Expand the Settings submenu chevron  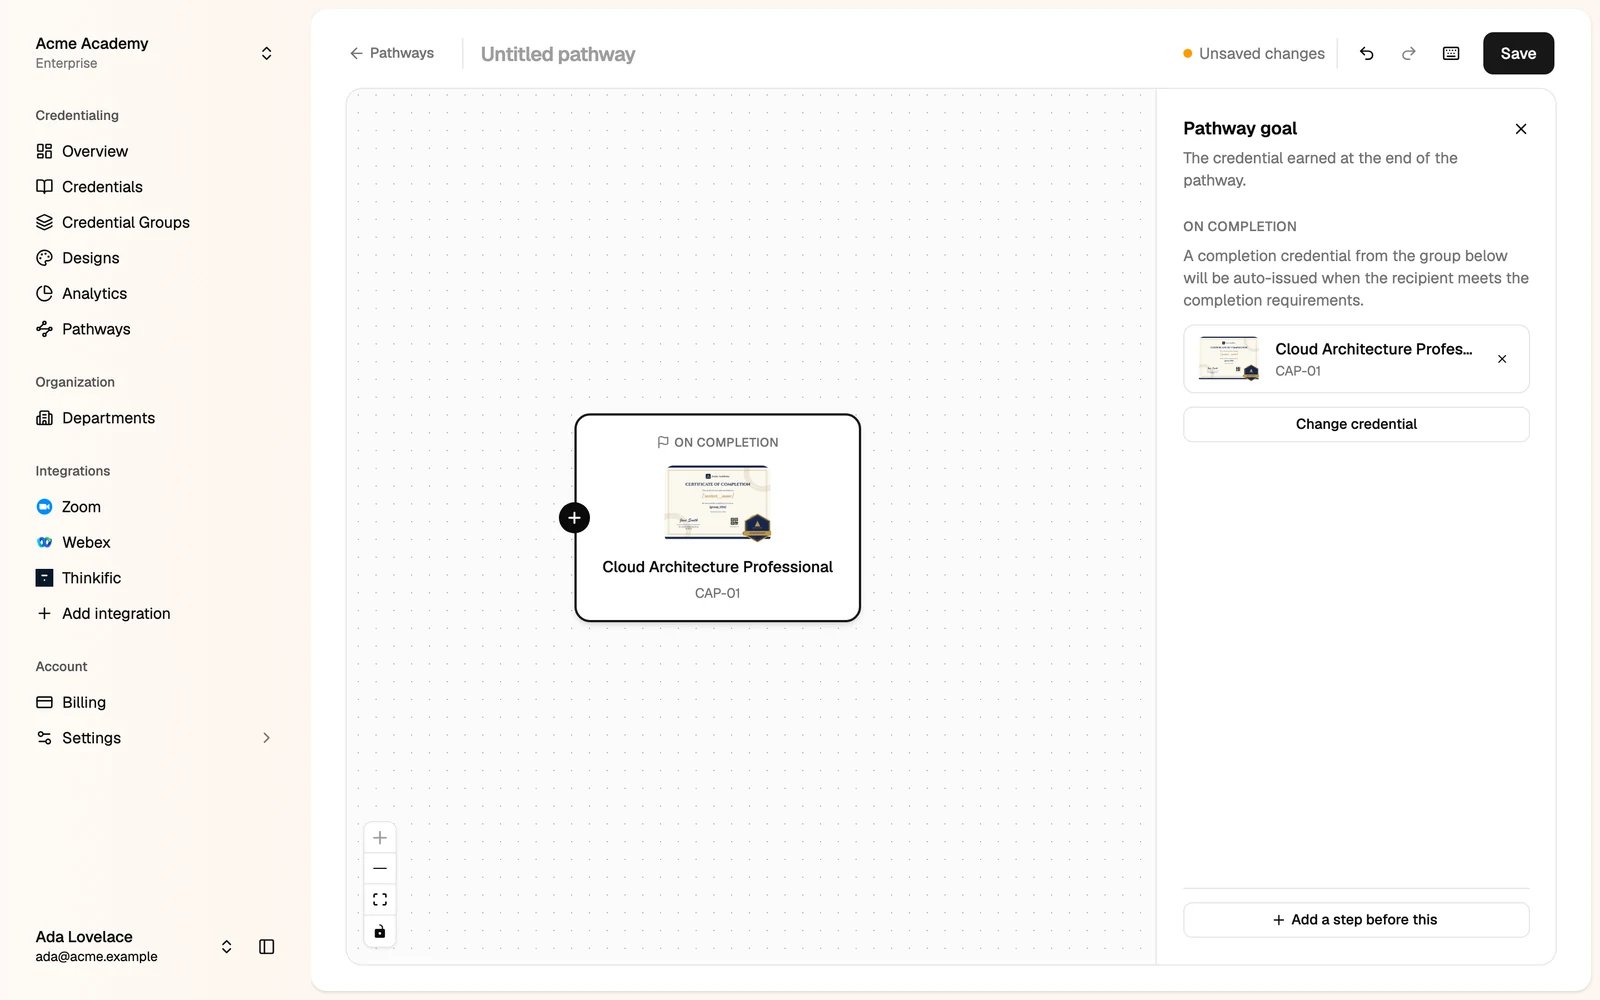[x=266, y=738]
